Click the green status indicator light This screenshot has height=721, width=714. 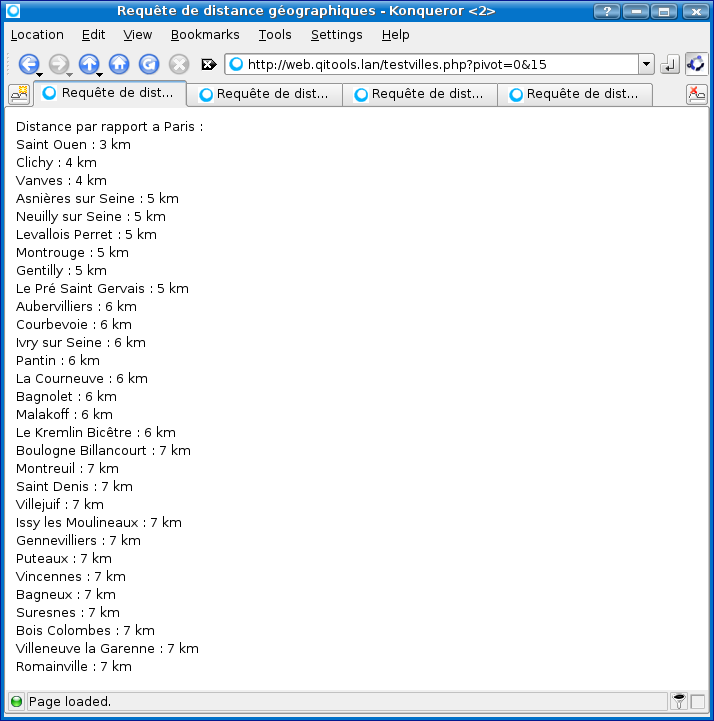coord(16,702)
